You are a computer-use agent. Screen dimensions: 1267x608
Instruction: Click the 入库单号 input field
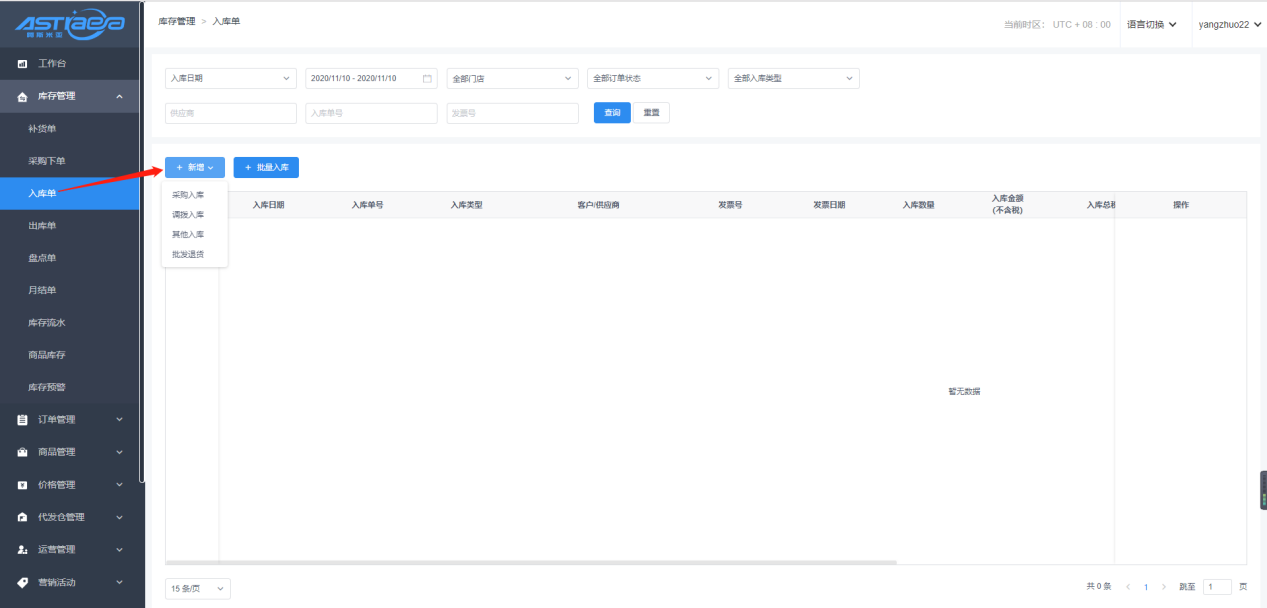pos(371,113)
